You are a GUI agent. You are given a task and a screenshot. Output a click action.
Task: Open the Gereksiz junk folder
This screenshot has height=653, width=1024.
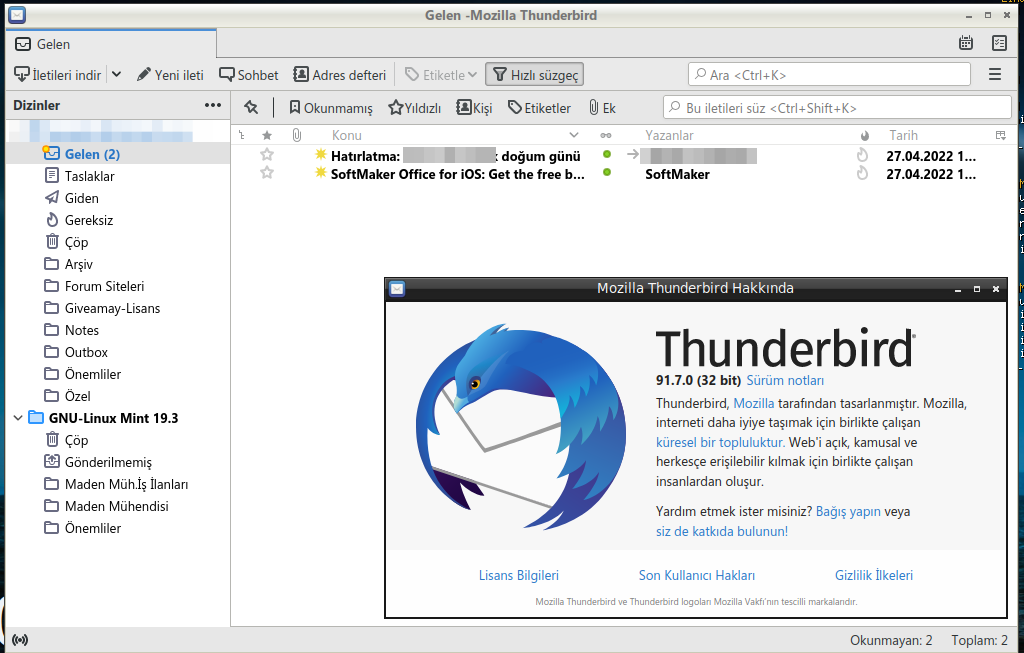click(89, 220)
